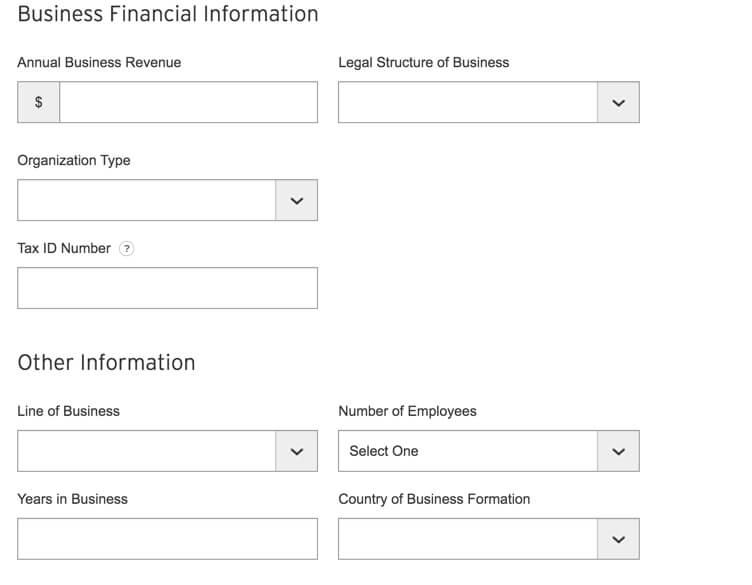Viewport: 752px width, 585px height.
Task: Click the Legal Structure of Business label
Action: pos(423,62)
